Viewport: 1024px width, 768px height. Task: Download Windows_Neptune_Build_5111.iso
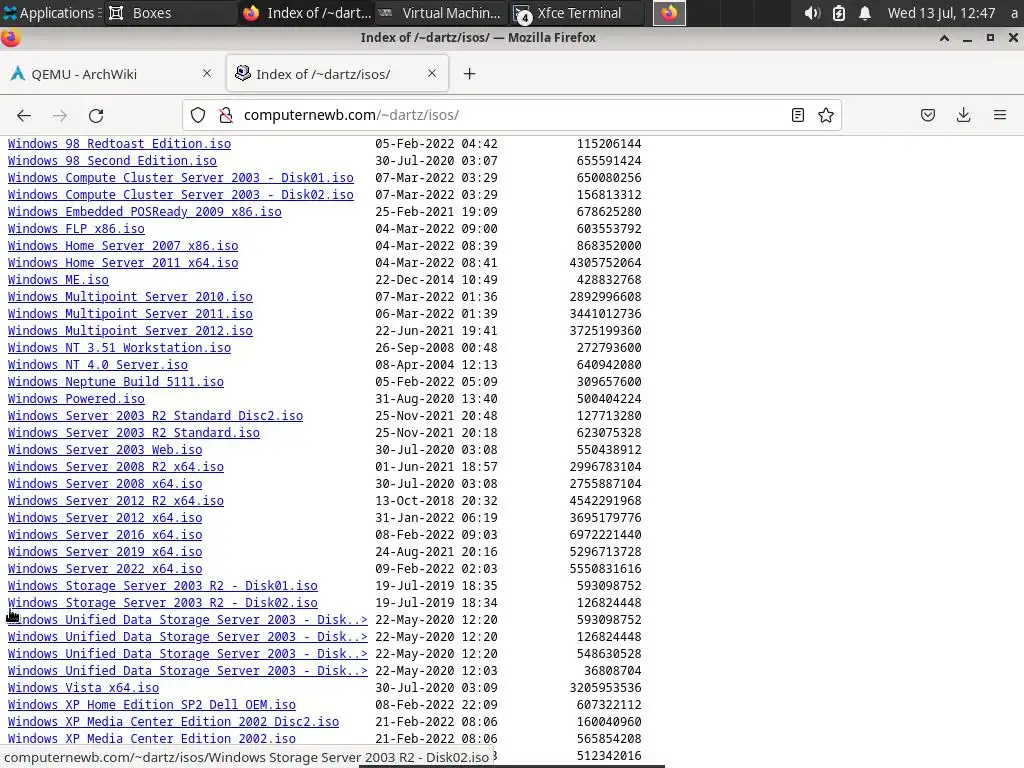tap(116, 381)
